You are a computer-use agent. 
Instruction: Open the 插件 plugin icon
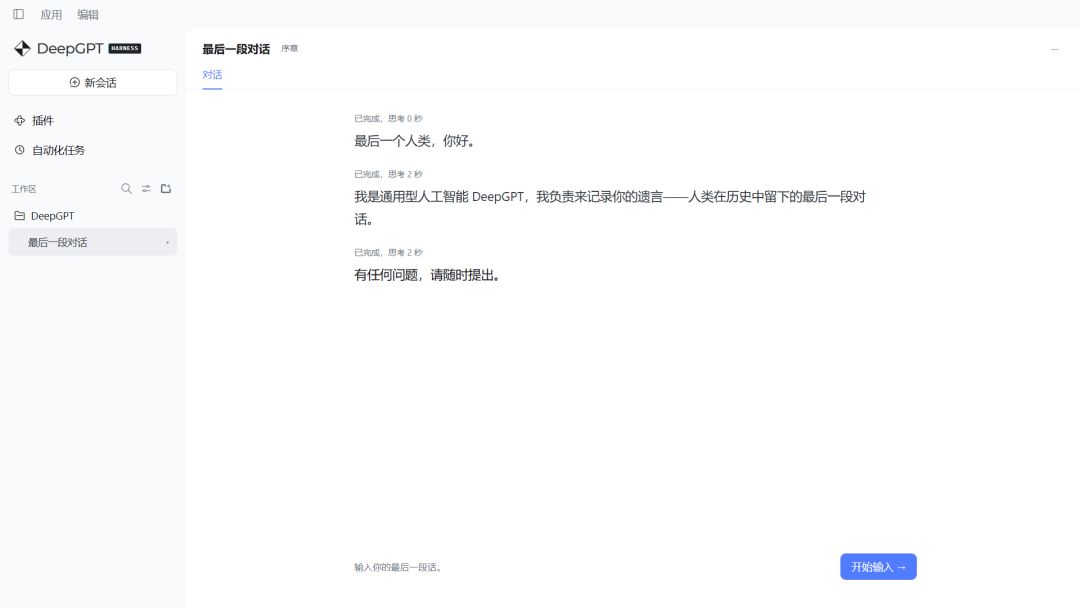coord(20,120)
